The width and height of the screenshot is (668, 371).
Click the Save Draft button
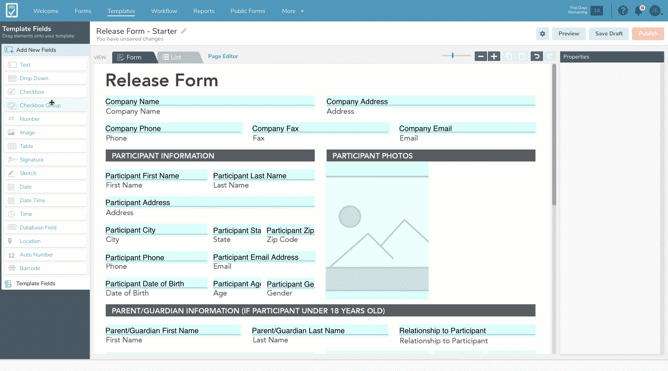click(609, 34)
